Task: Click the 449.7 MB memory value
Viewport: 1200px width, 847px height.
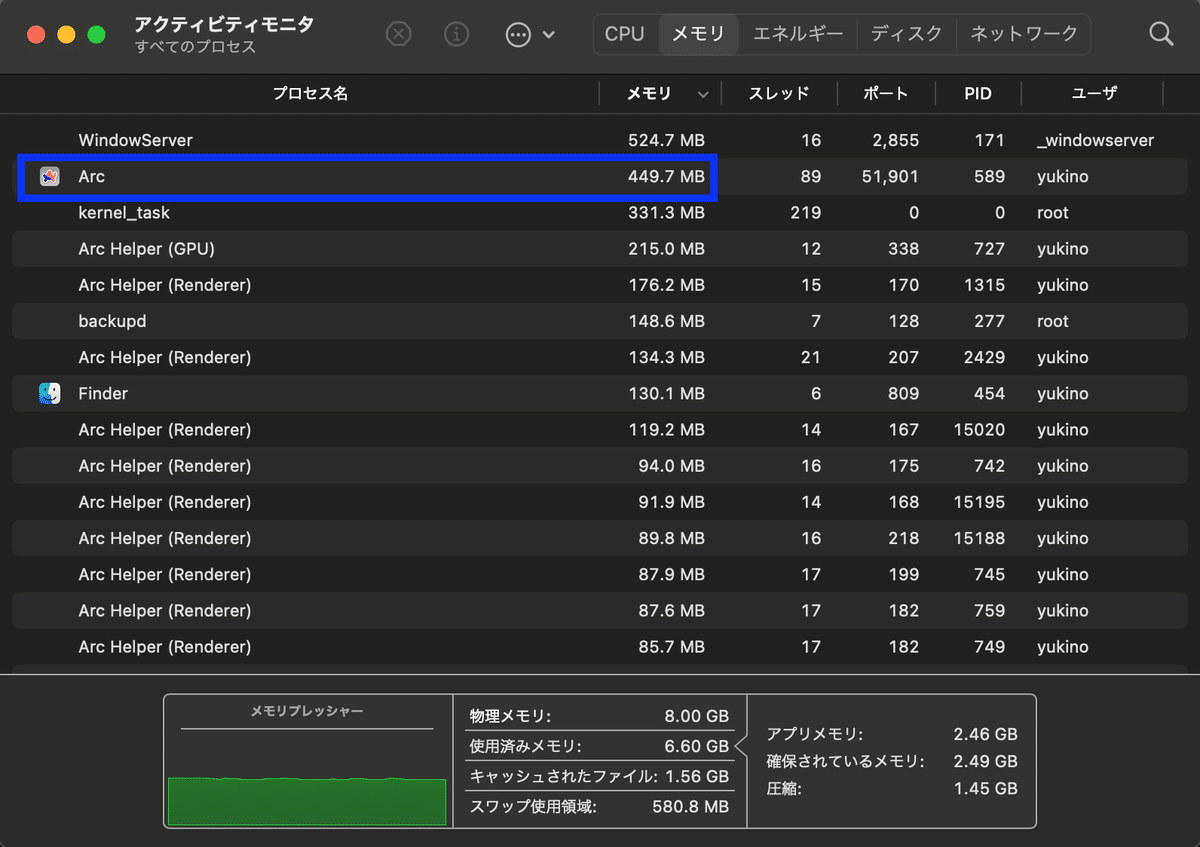Action: point(666,177)
